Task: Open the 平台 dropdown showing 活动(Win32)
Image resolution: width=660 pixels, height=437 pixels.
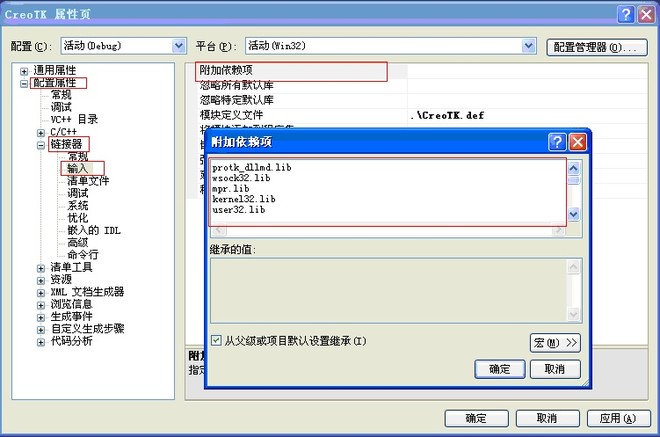Action: (528, 46)
